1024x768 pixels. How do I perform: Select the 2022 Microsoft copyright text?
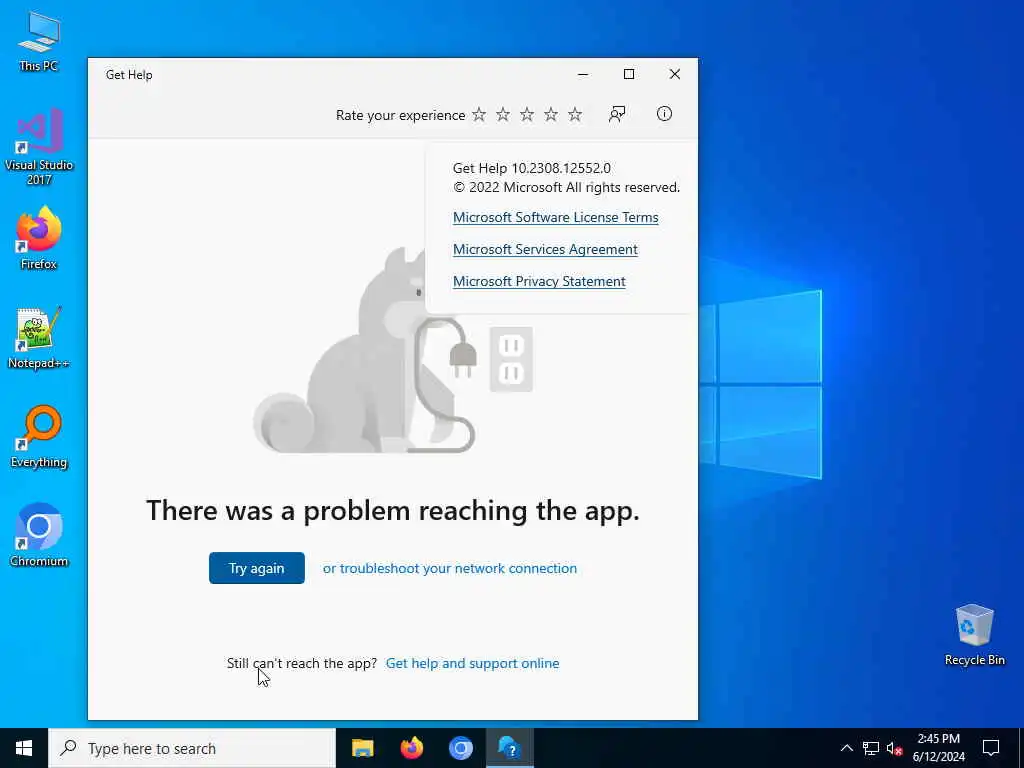(566, 187)
